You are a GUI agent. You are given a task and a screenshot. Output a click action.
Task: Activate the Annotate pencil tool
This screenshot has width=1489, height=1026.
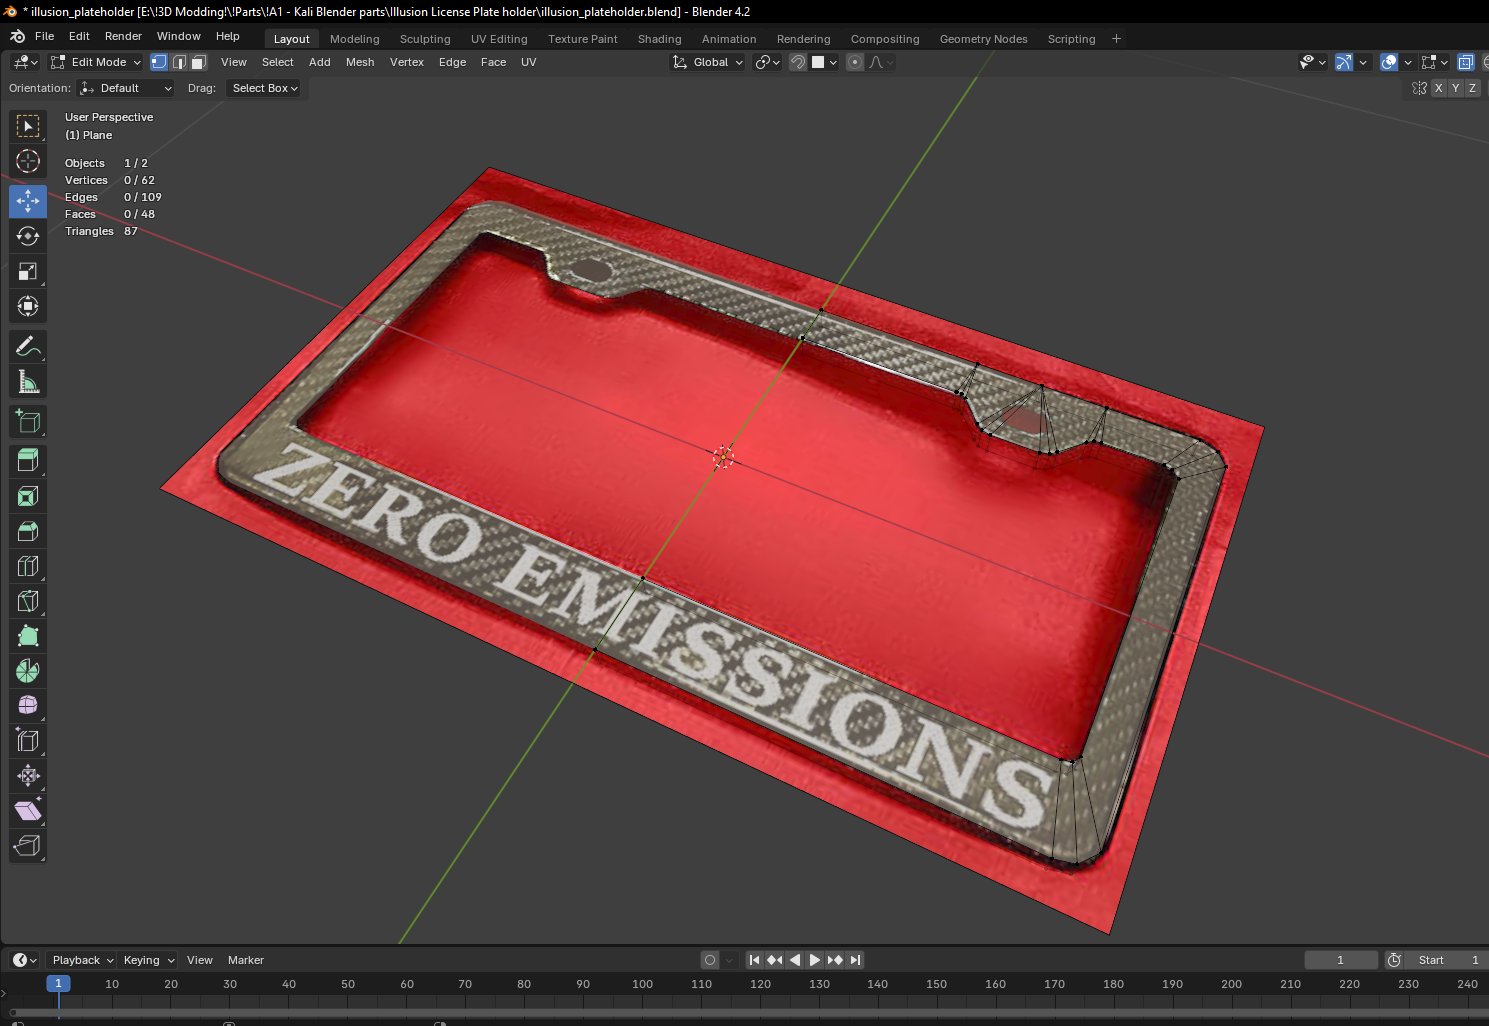tap(28, 346)
